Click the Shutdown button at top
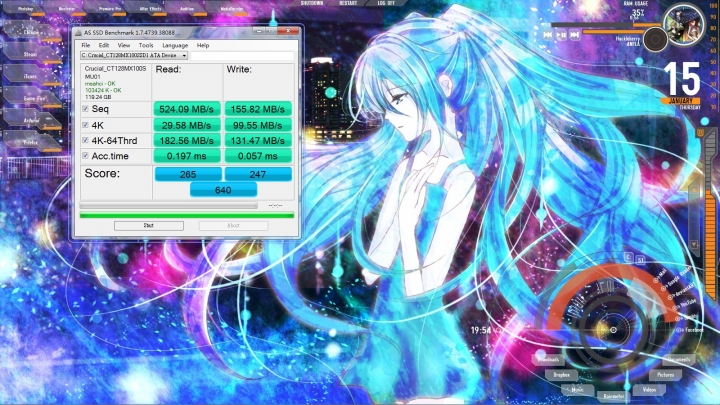The height and width of the screenshot is (405, 720). (x=312, y=3)
